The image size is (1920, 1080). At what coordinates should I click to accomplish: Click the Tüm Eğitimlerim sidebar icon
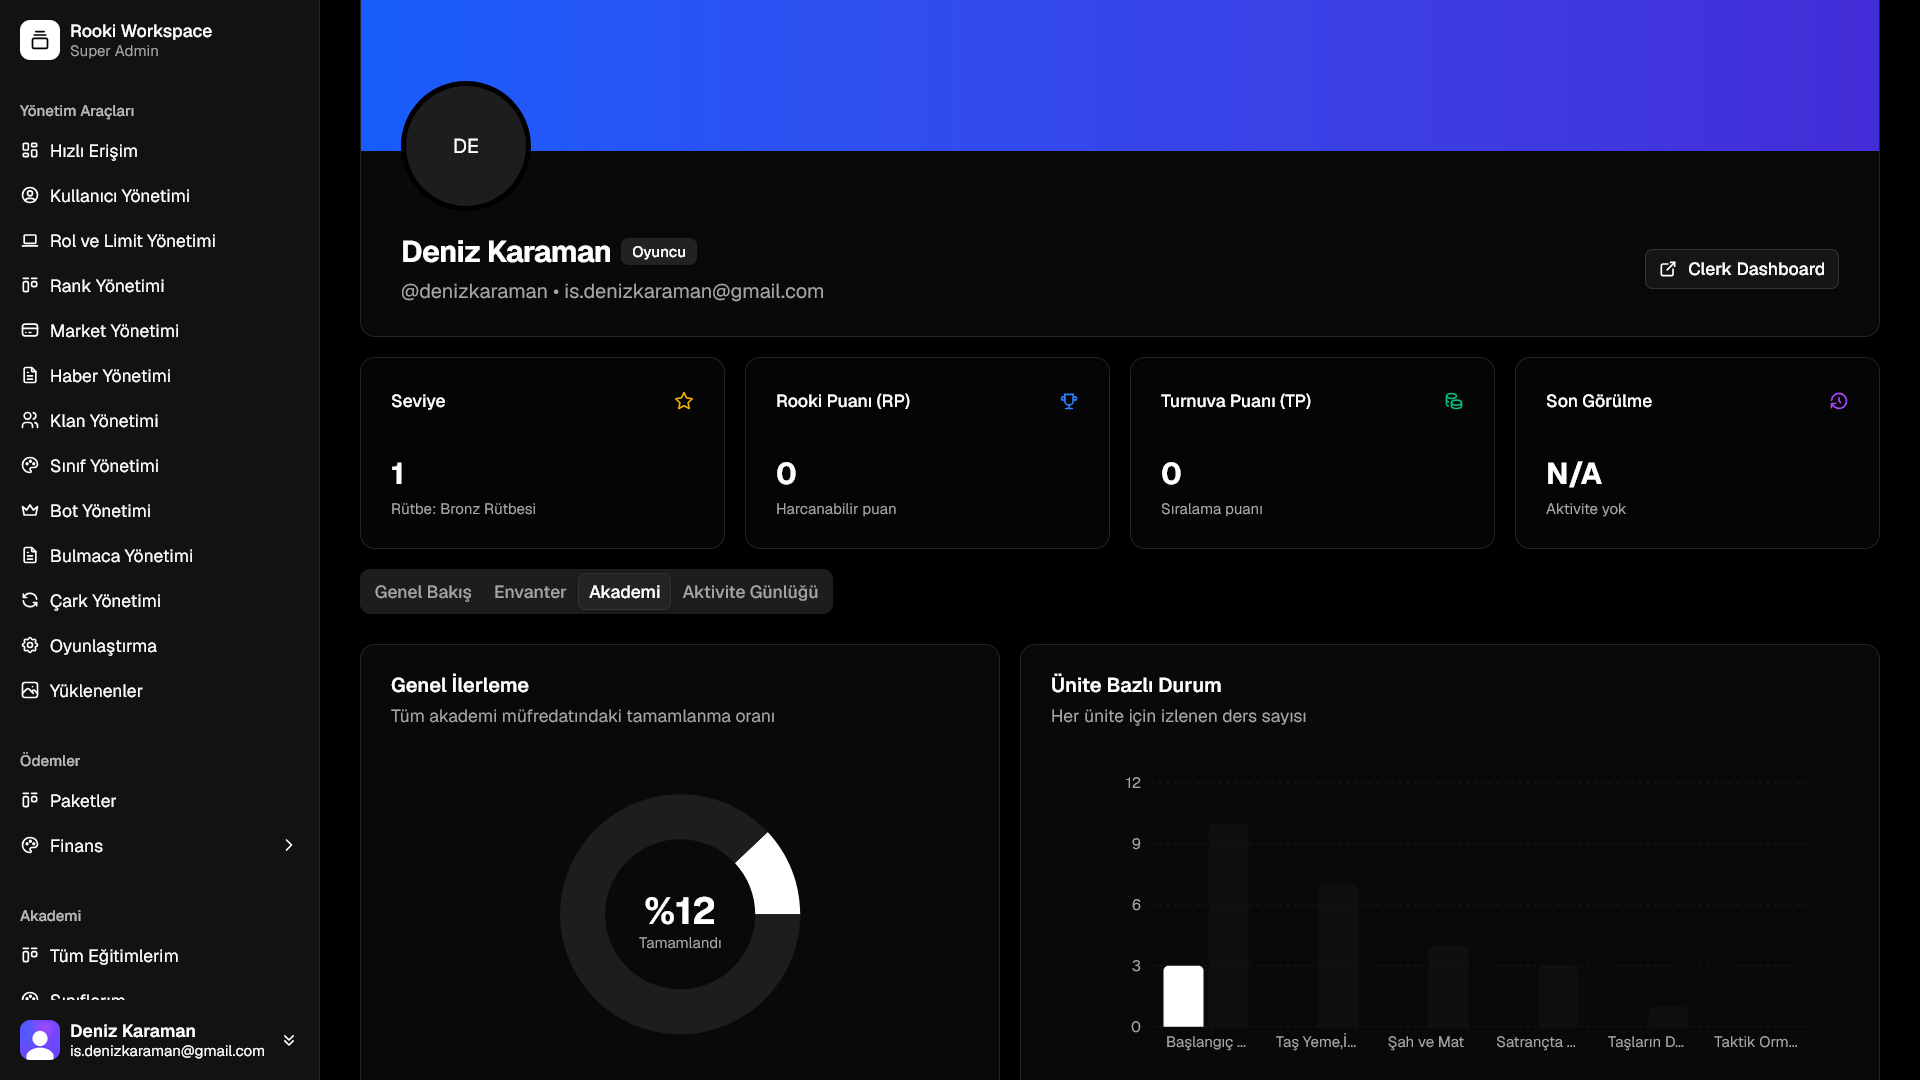pyautogui.click(x=30, y=955)
